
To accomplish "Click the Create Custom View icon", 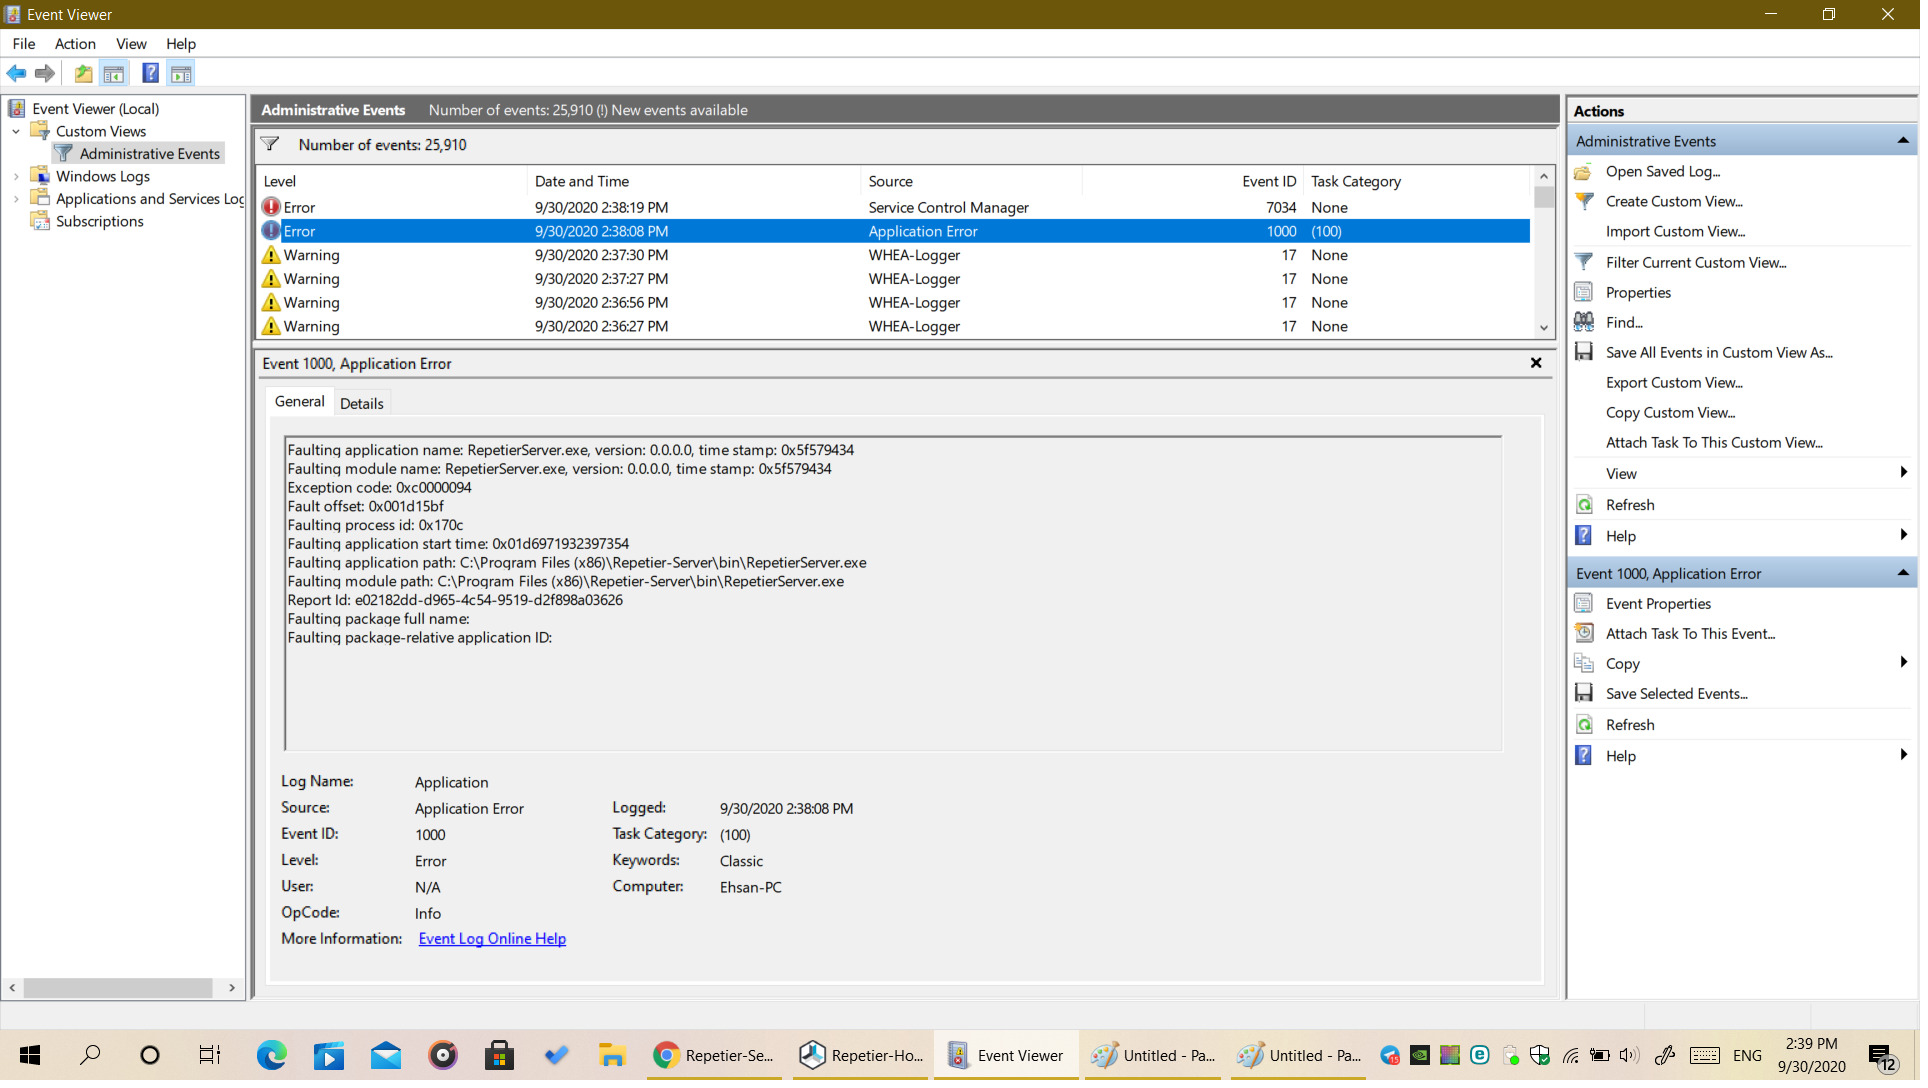I will [x=1584, y=200].
